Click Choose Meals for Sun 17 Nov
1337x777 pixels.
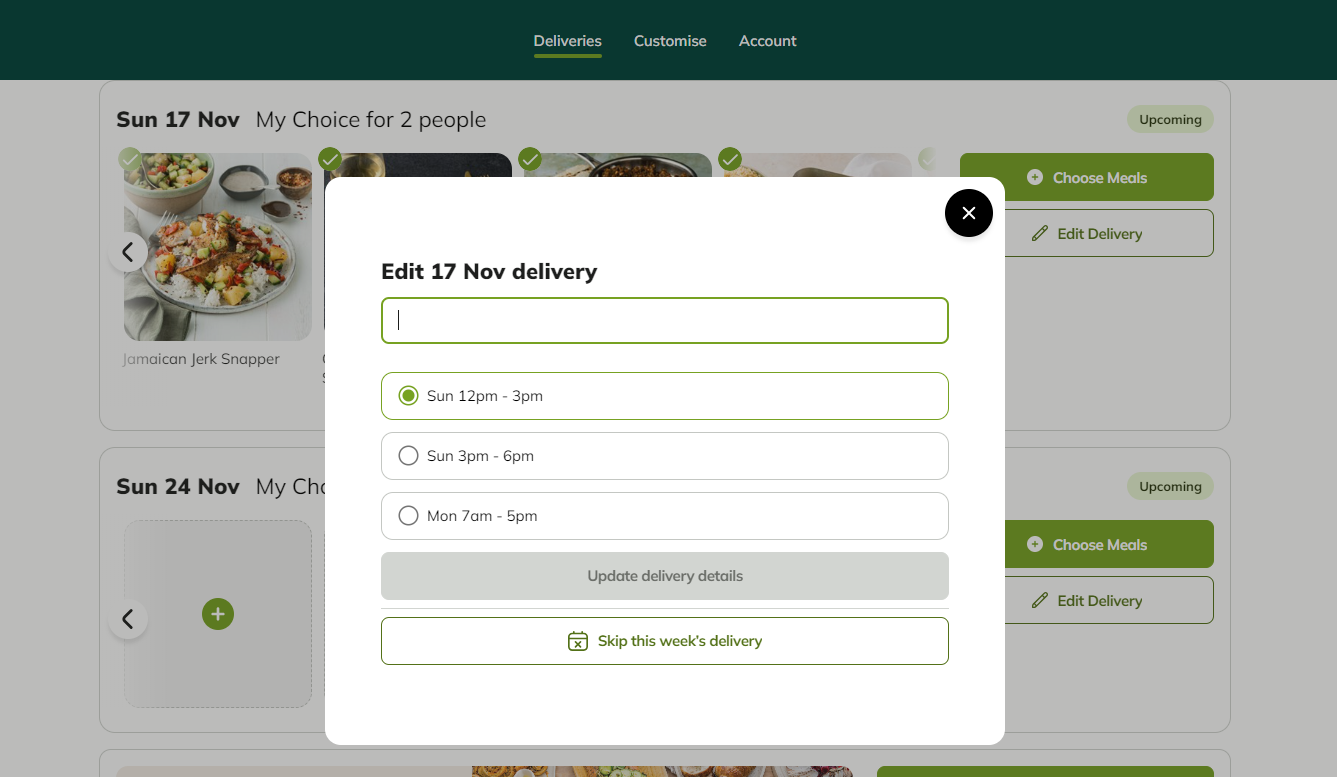tap(1087, 177)
